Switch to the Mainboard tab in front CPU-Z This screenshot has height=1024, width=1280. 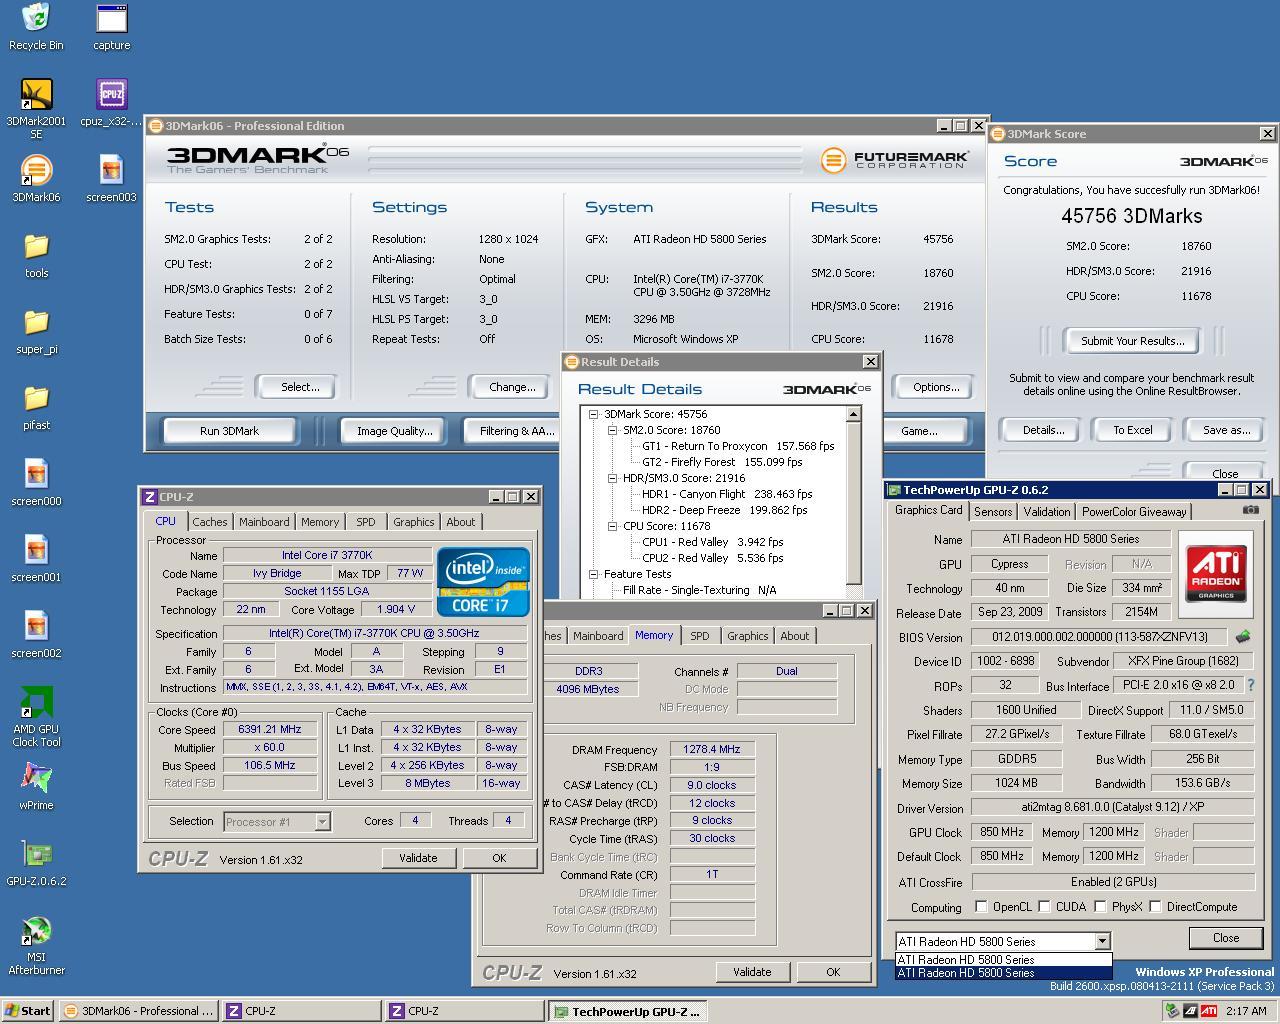click(x=264, y=522)
